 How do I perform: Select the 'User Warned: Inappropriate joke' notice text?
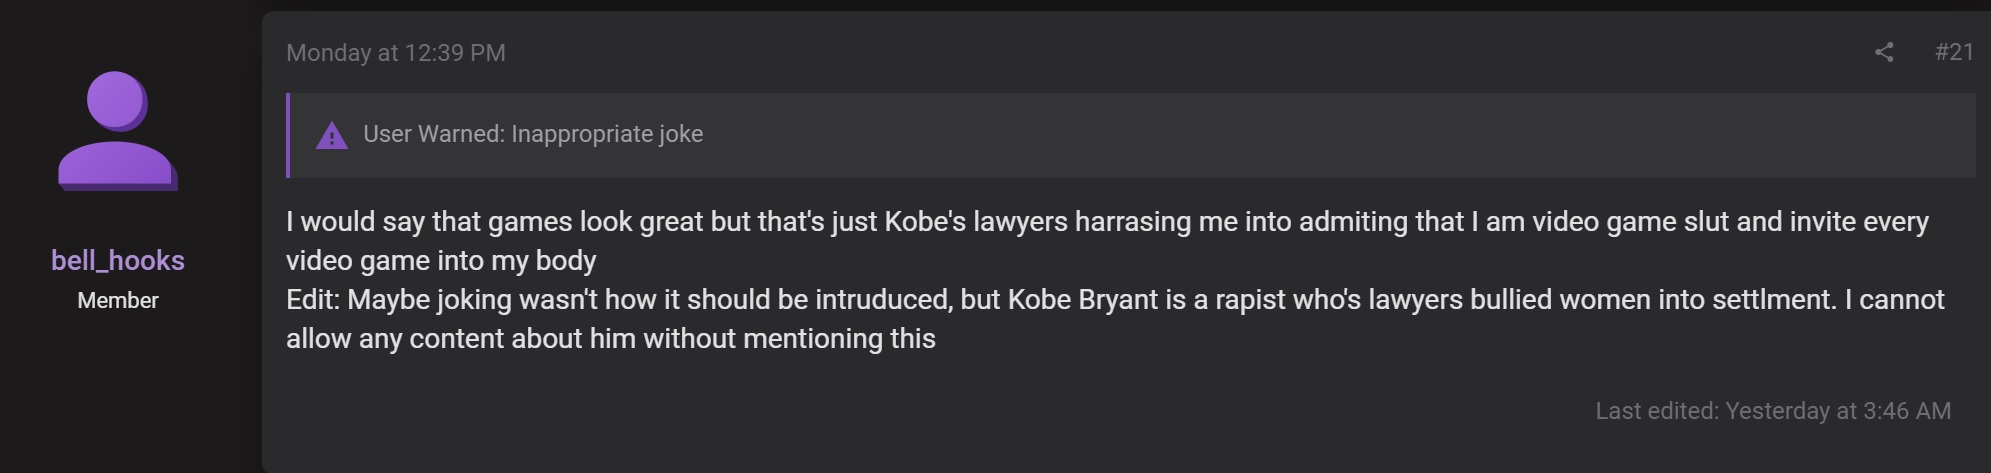(x=533, y=134)
